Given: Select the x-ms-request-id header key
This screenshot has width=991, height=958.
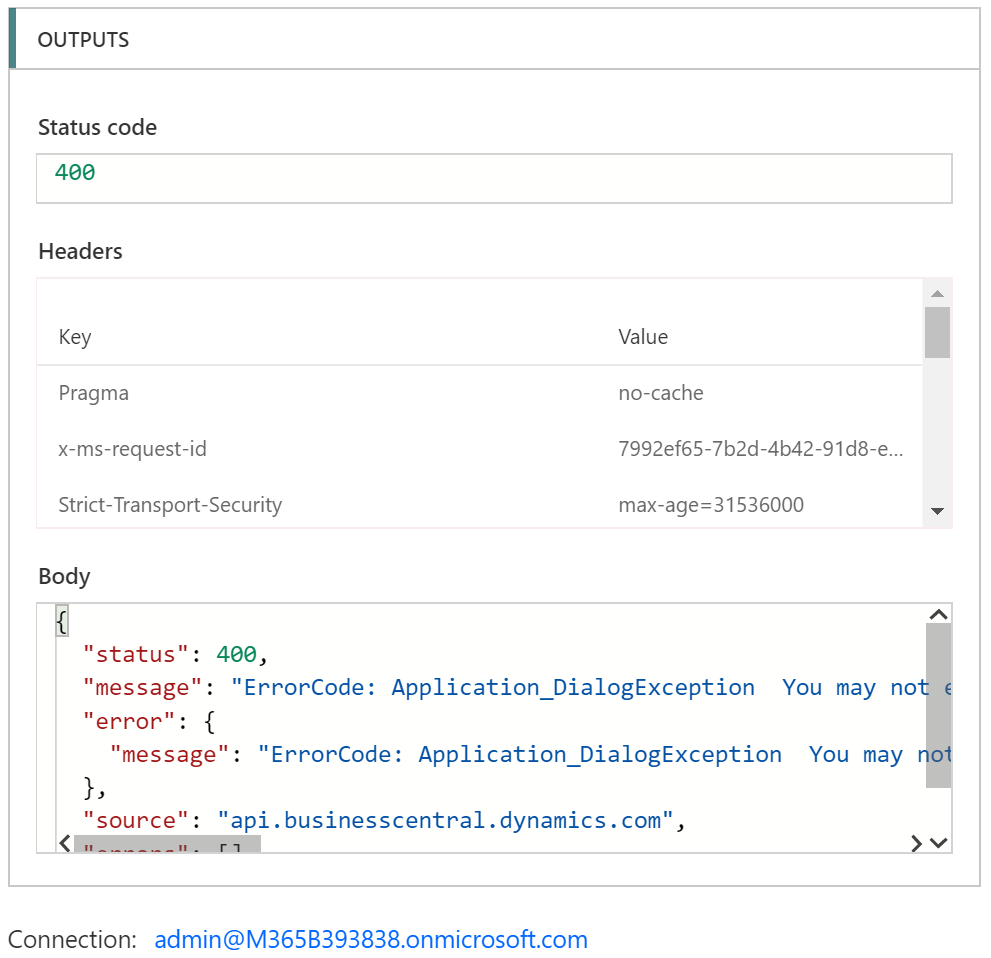Looking at the screenshot, I should (132, 449).
